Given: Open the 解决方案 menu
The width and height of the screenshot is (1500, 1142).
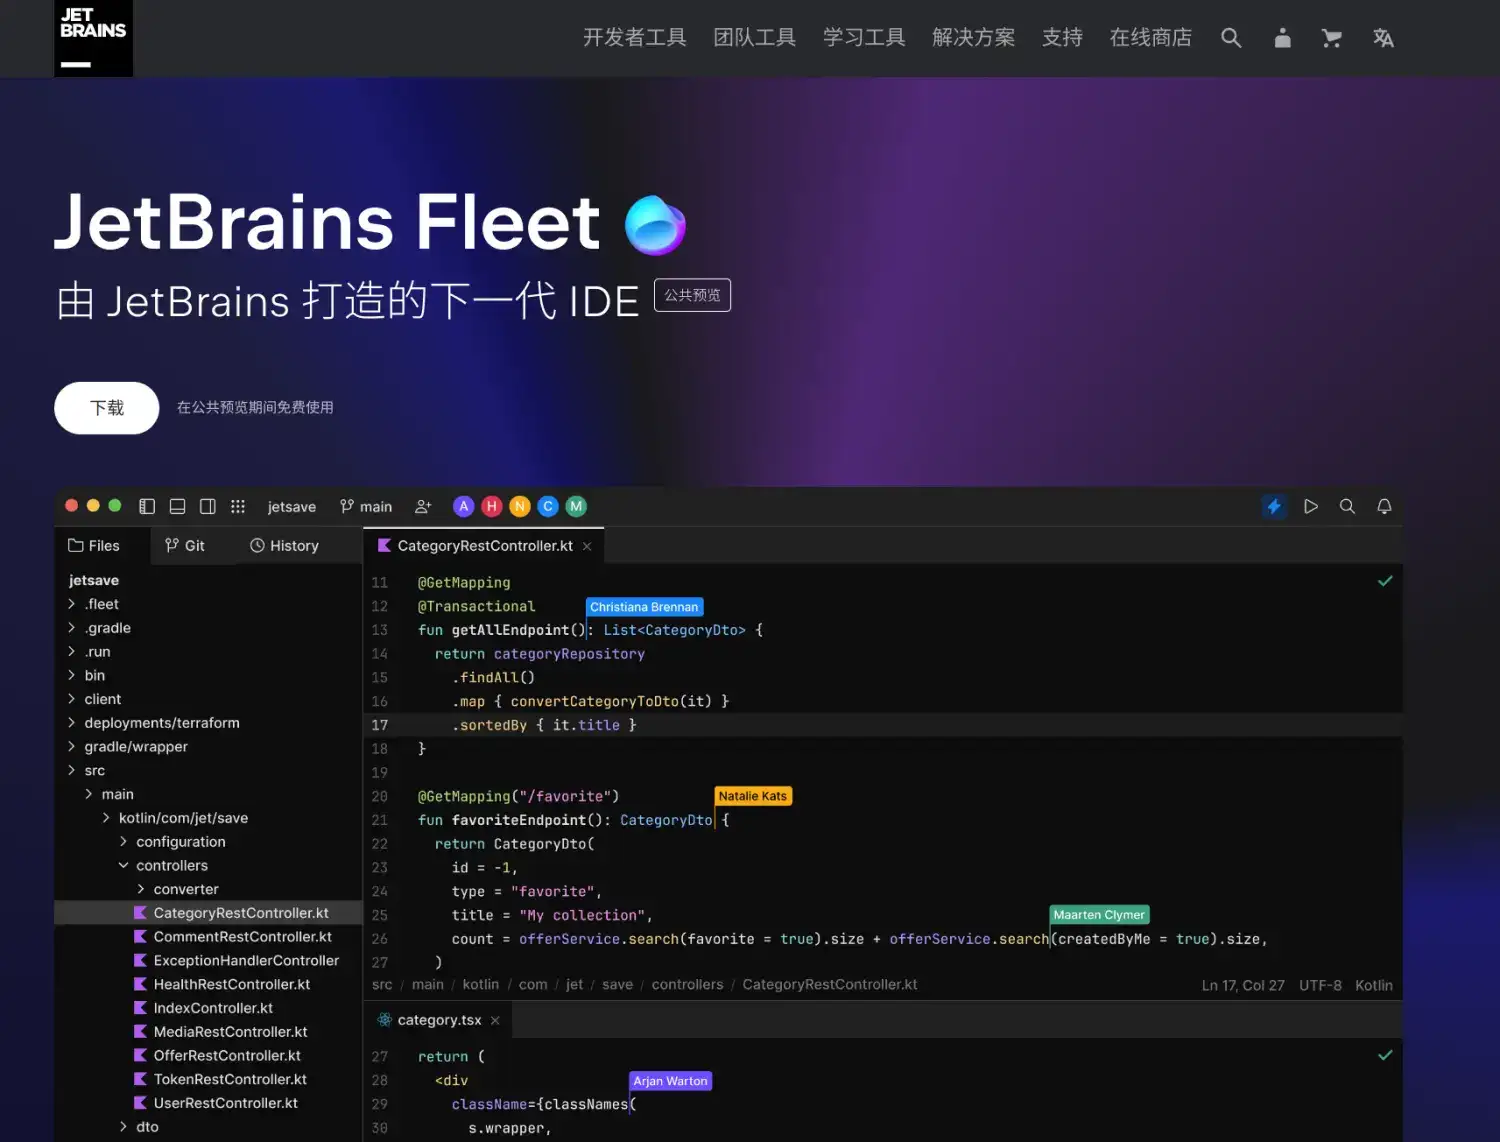Looking at the screenshot, I should tap(974, 38).
